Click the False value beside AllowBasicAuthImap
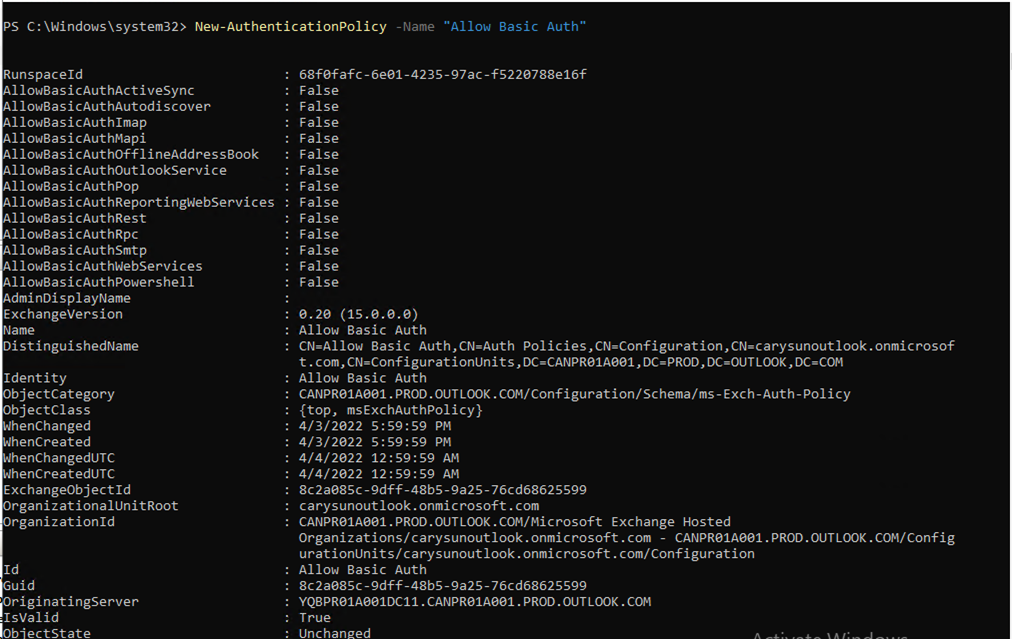 point(318,123)
